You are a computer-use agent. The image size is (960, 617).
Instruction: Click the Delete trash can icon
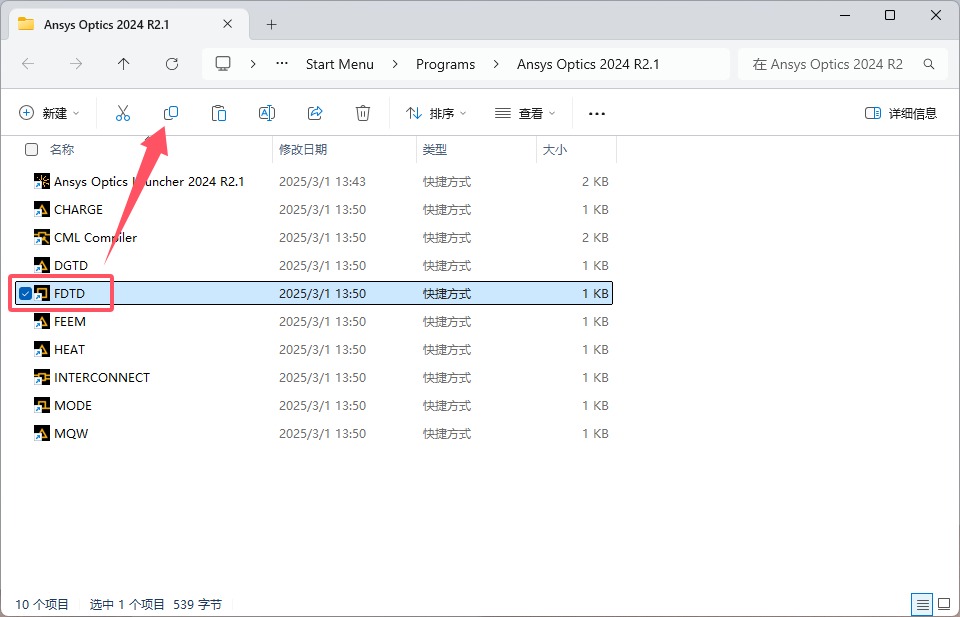click(x=363, y=113)
